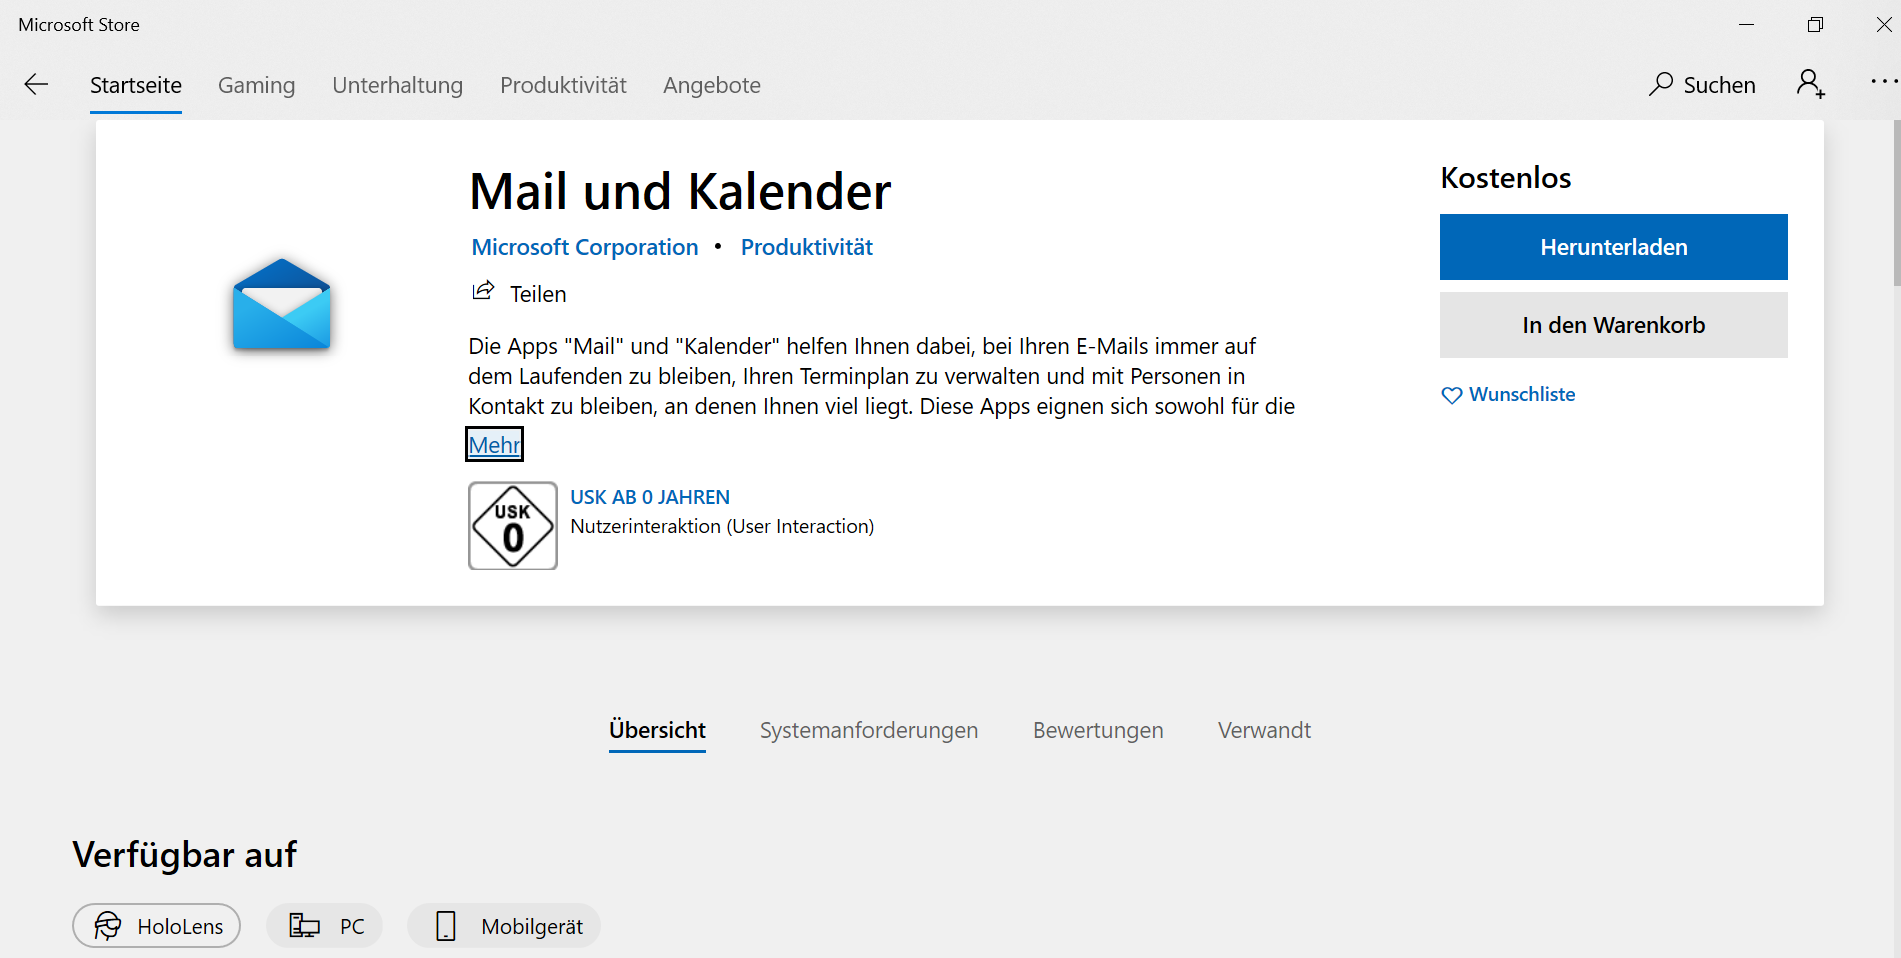1901x958 pixels.
Task: Click the vertical scrollbar thumb
Action: (1896, 202)
